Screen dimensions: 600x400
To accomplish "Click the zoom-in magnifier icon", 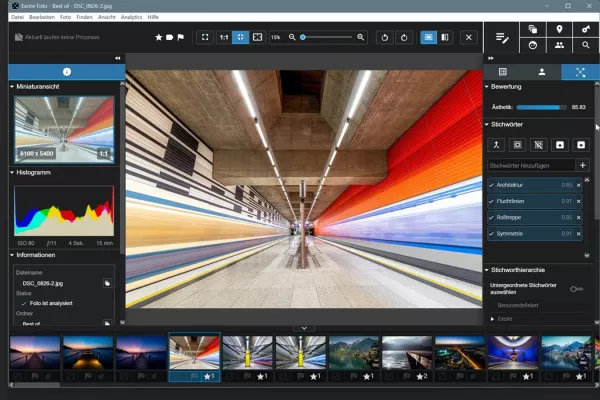I will 361,37.
